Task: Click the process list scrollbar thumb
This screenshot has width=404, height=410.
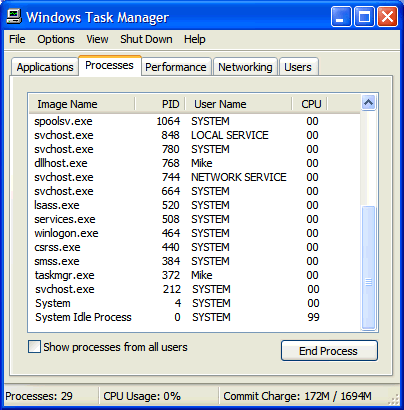Action: (x=368, y=268)
